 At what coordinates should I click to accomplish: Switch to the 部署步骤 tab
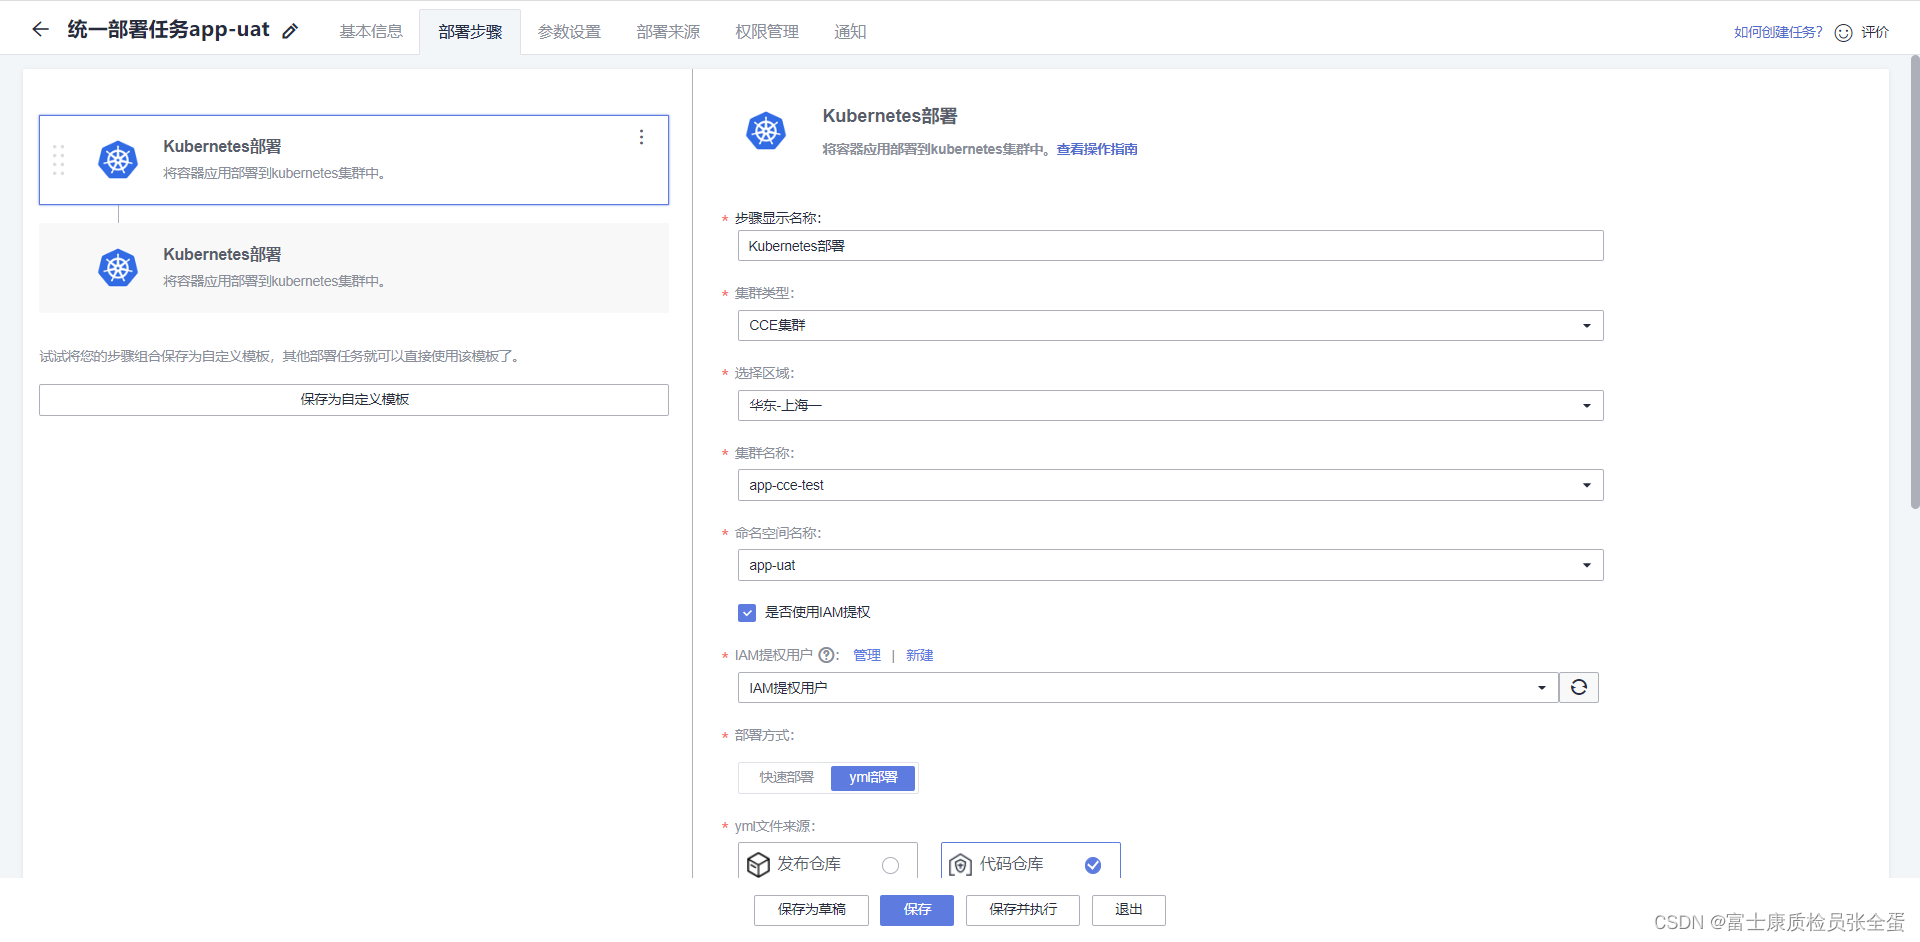pyautogui.click(x=470, y=32)
